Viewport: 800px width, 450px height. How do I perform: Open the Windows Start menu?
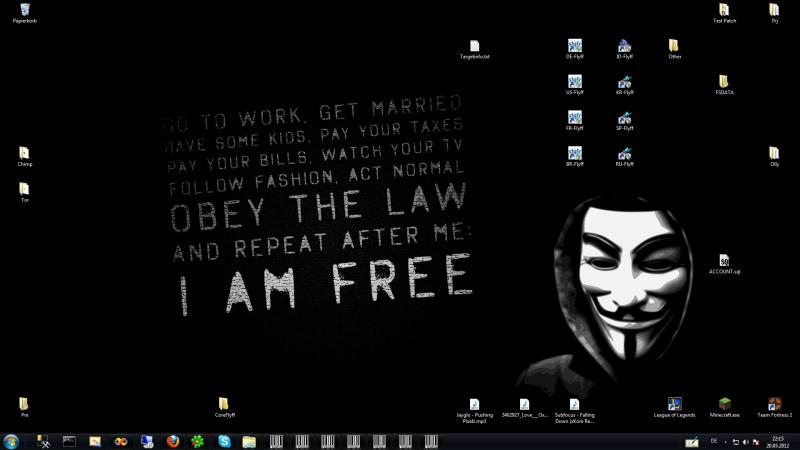tap(12, 440)
